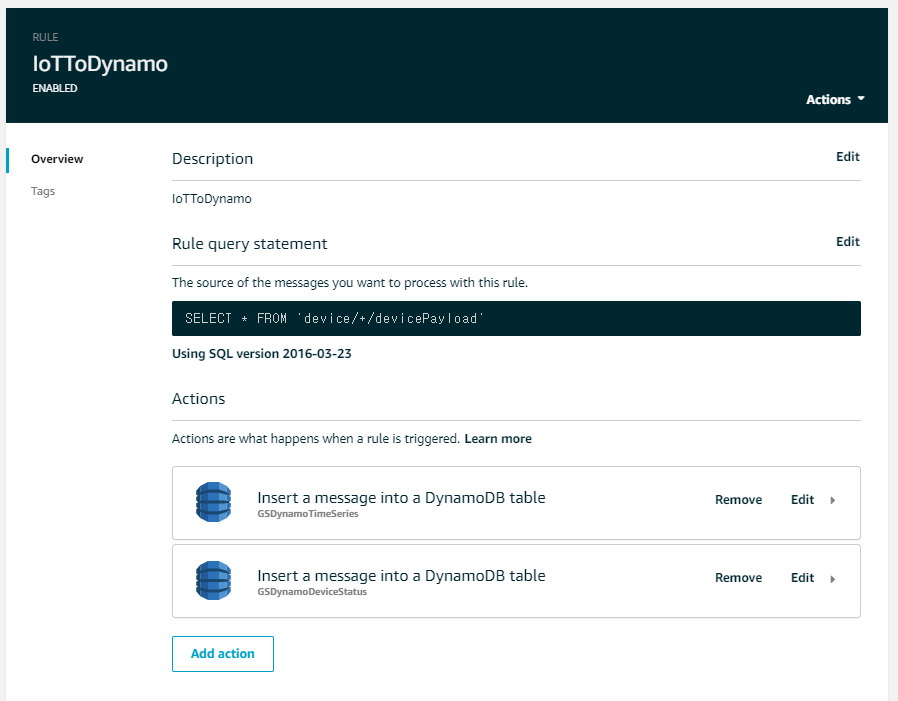Edit the Rule query statement
The image size is (898, 701).
pos(848,242)
